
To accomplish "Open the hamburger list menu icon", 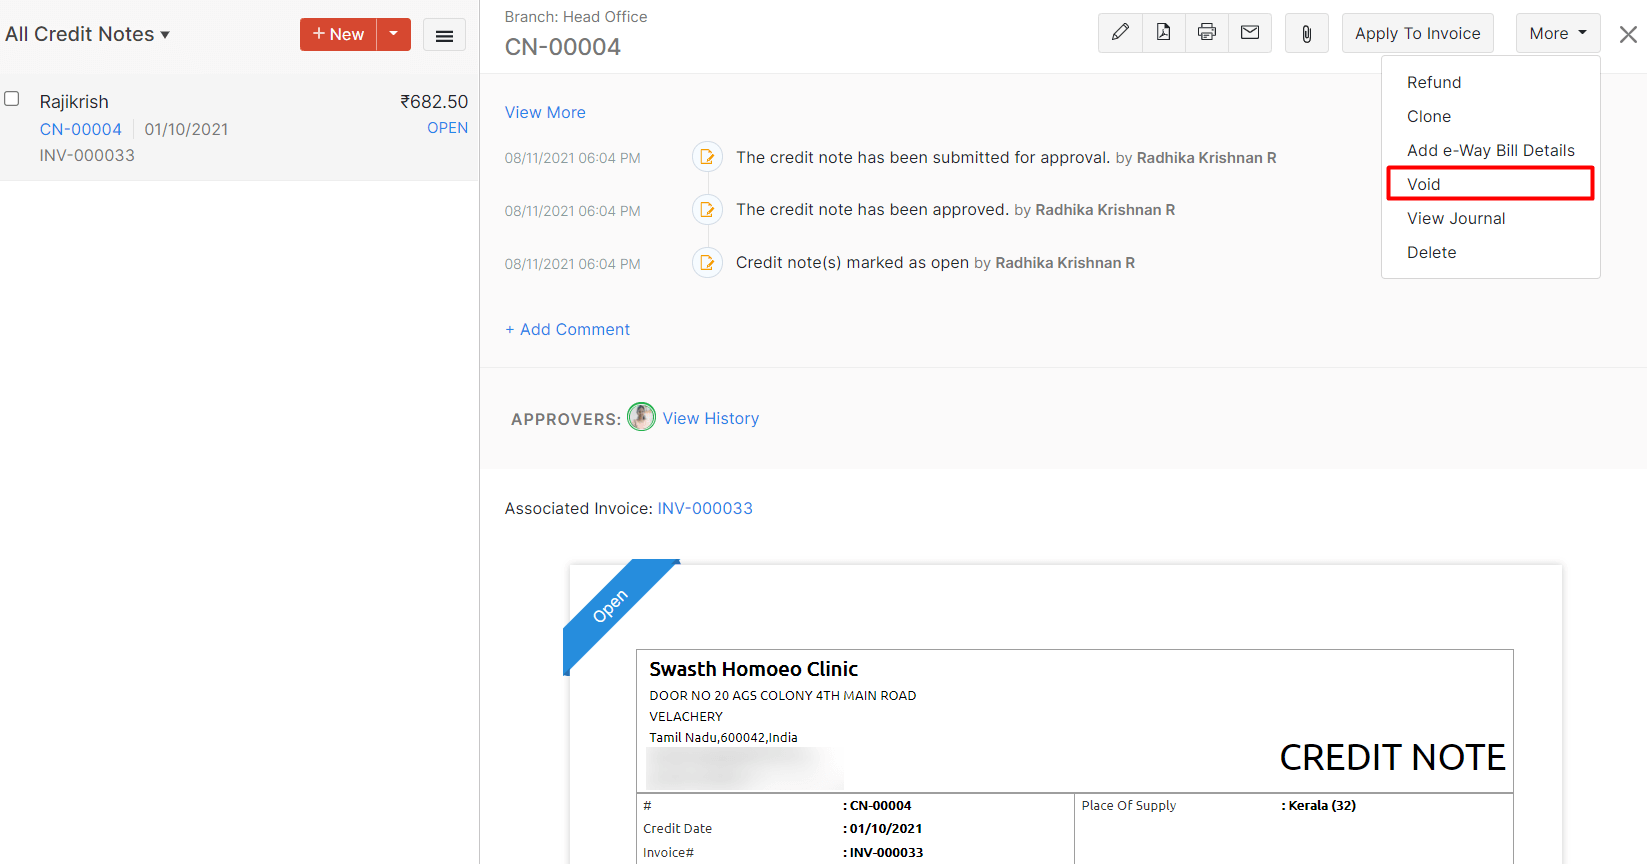I will tap(444, 35).
